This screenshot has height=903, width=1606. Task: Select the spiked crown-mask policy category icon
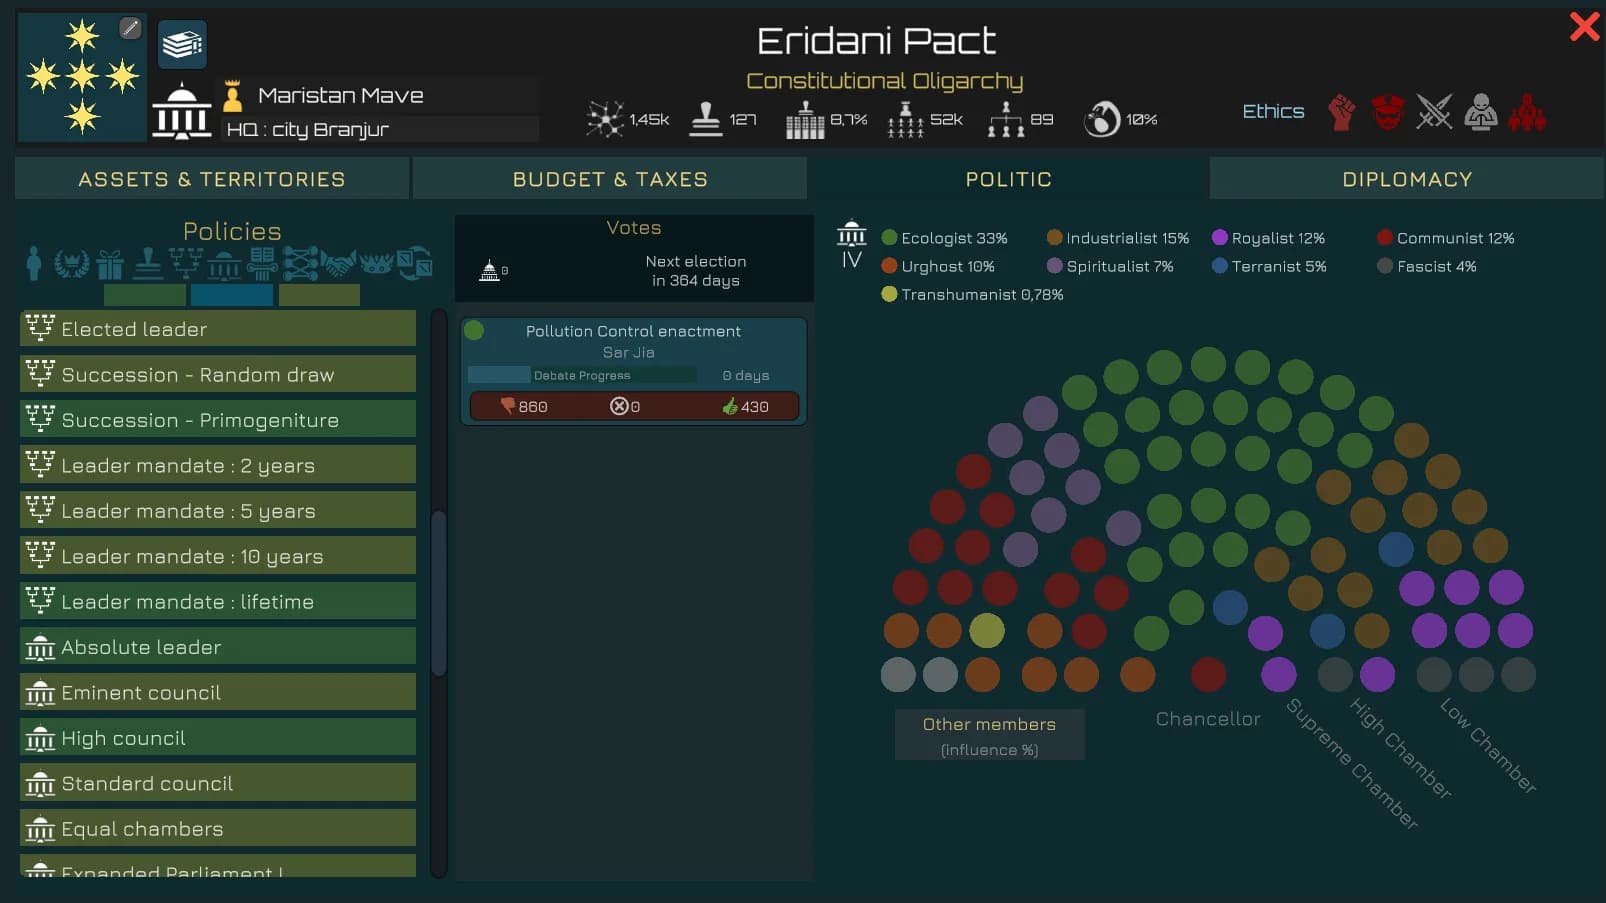[x=376, y=264]
